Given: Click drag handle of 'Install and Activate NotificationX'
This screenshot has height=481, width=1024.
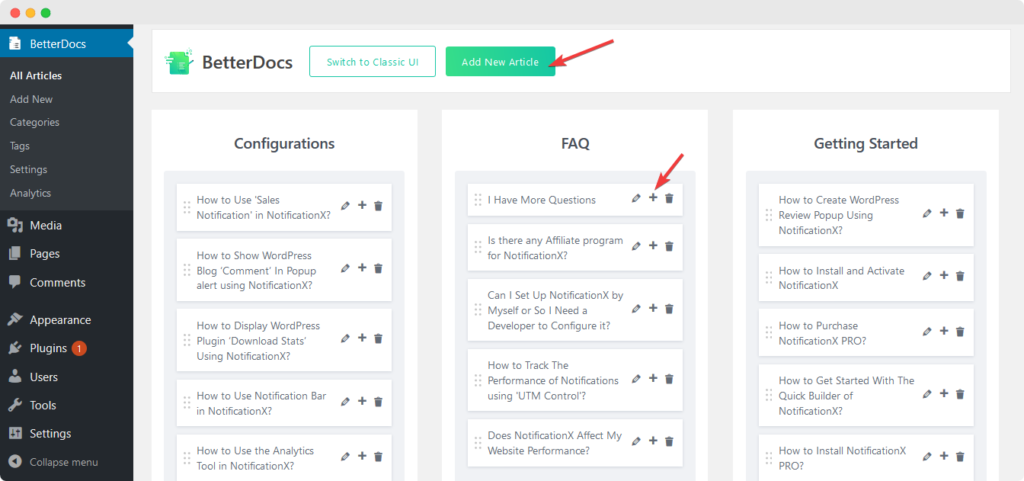Looking at the screenshot, I should (x=769, y=277).
